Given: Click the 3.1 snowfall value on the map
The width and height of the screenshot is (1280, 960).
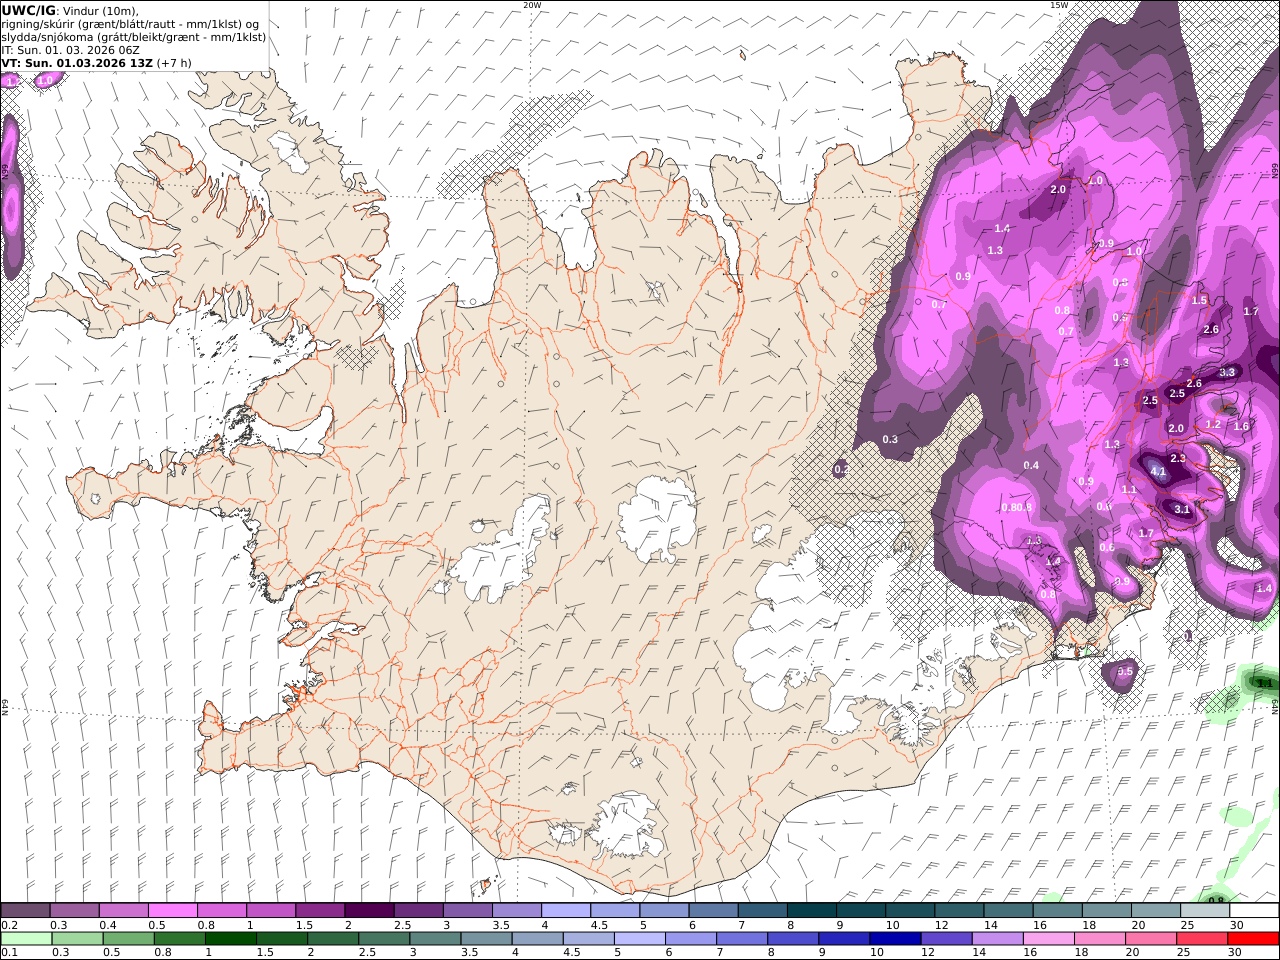Looking at the screenshot, I should [1182, 509].
